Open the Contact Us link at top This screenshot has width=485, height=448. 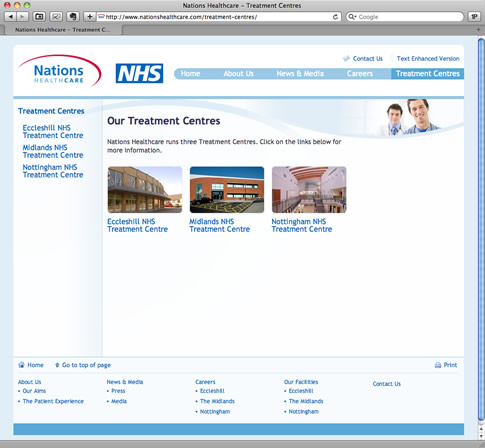368,59
